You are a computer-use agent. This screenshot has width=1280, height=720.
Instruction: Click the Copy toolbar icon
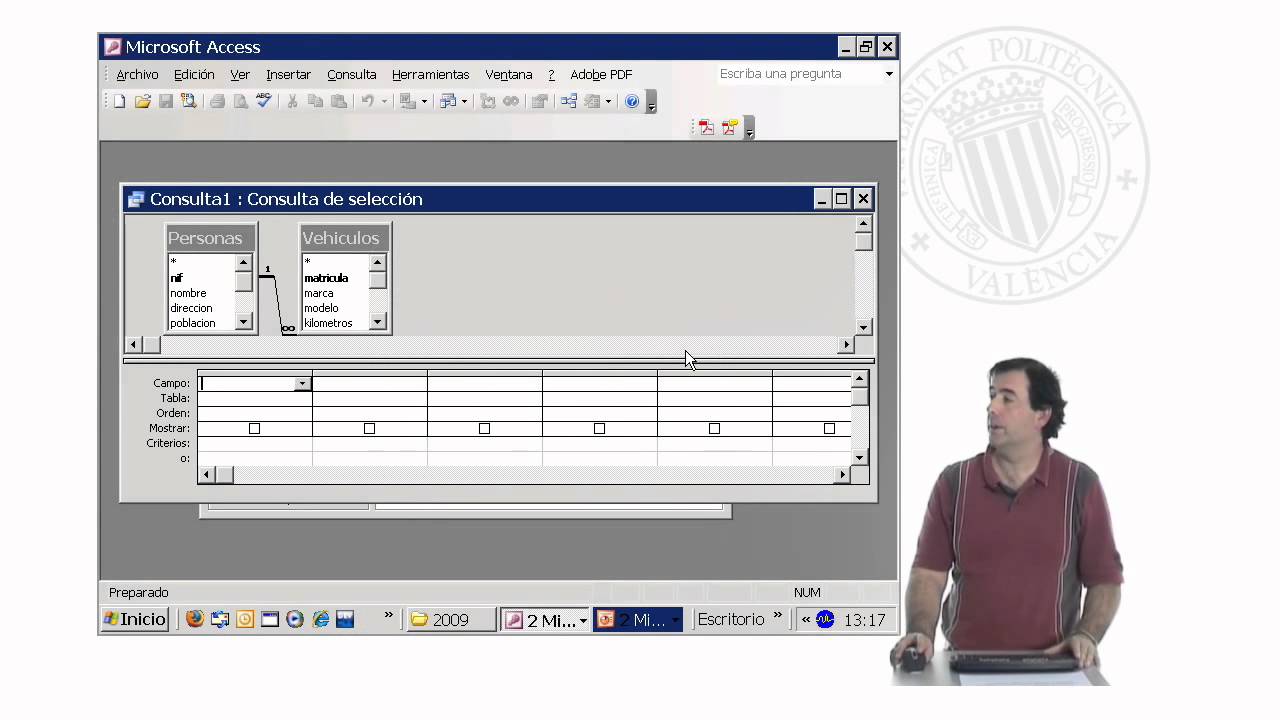pos(315,101)
